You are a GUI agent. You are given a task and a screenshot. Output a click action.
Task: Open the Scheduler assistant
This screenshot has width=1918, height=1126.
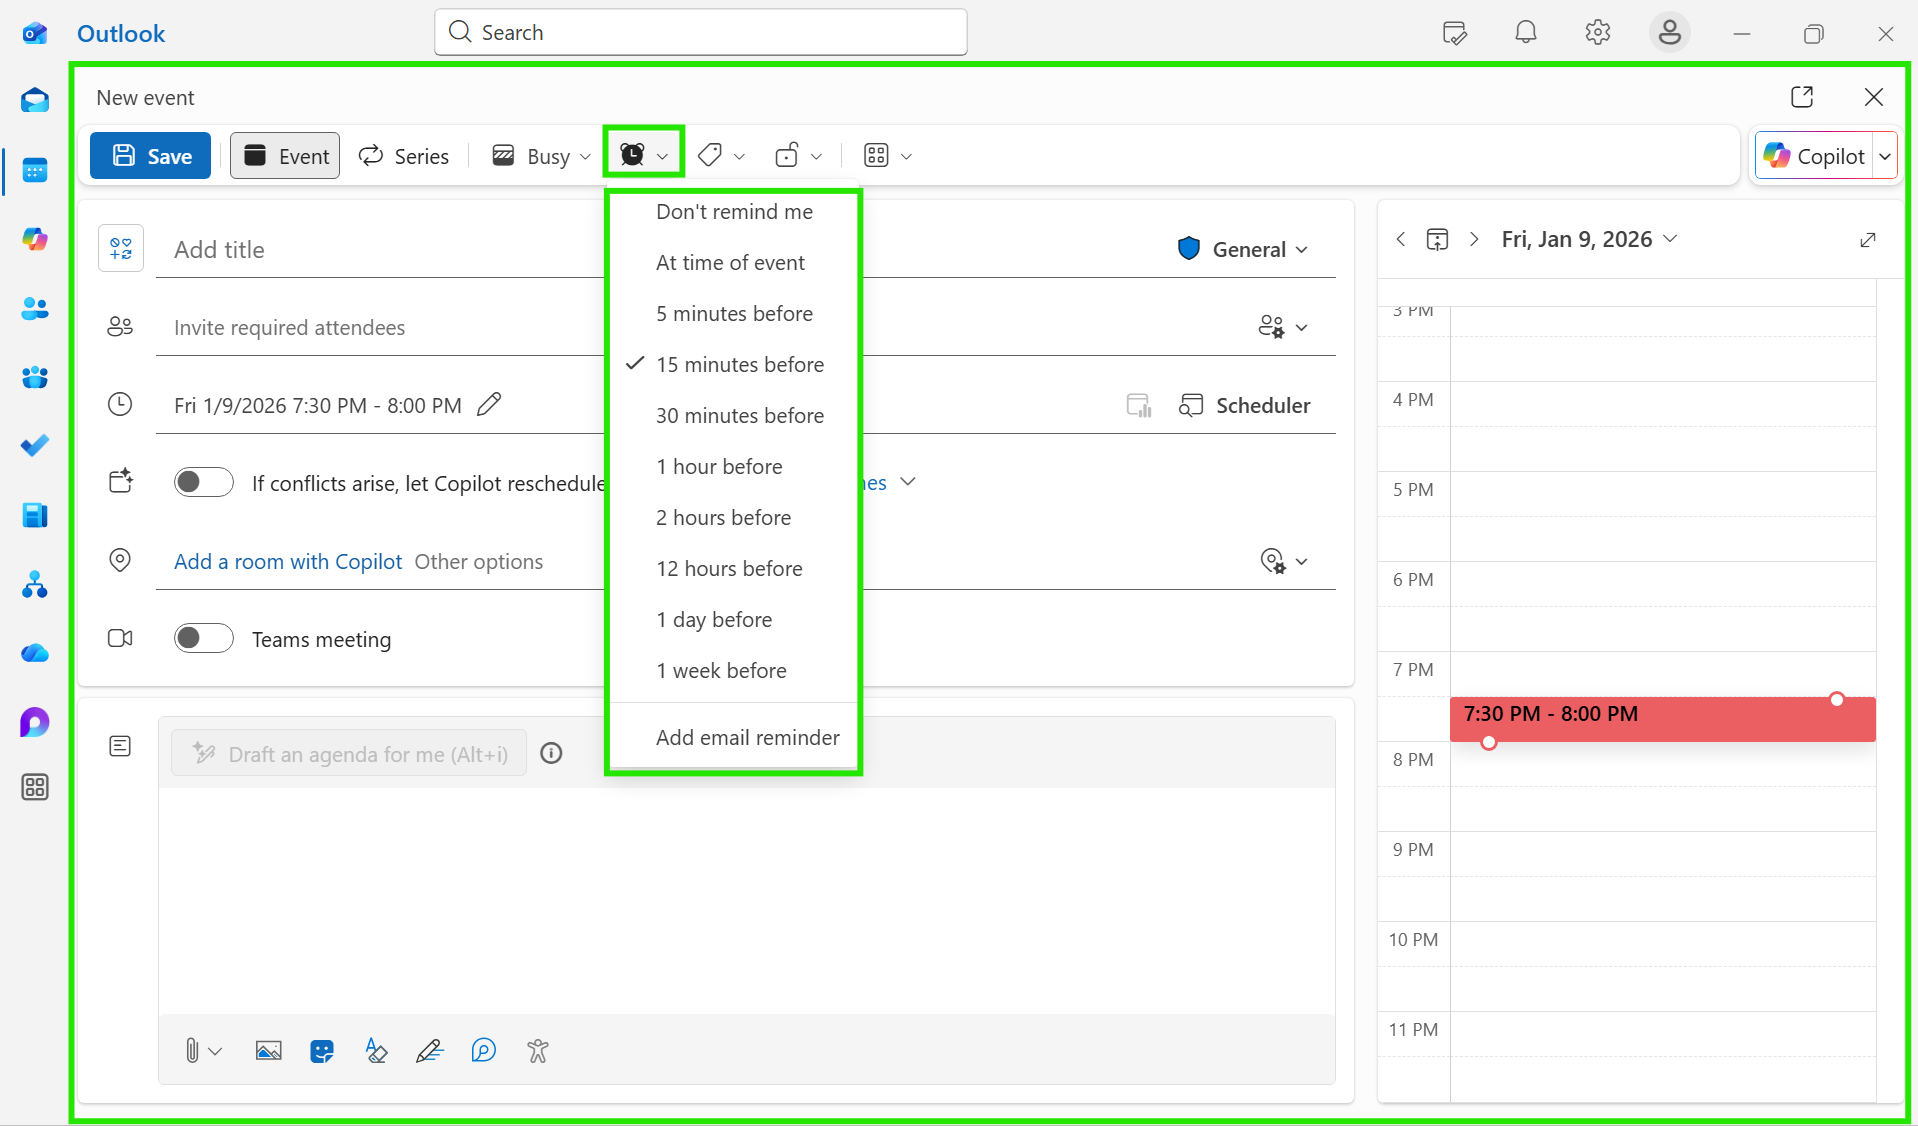point(1245,405)
